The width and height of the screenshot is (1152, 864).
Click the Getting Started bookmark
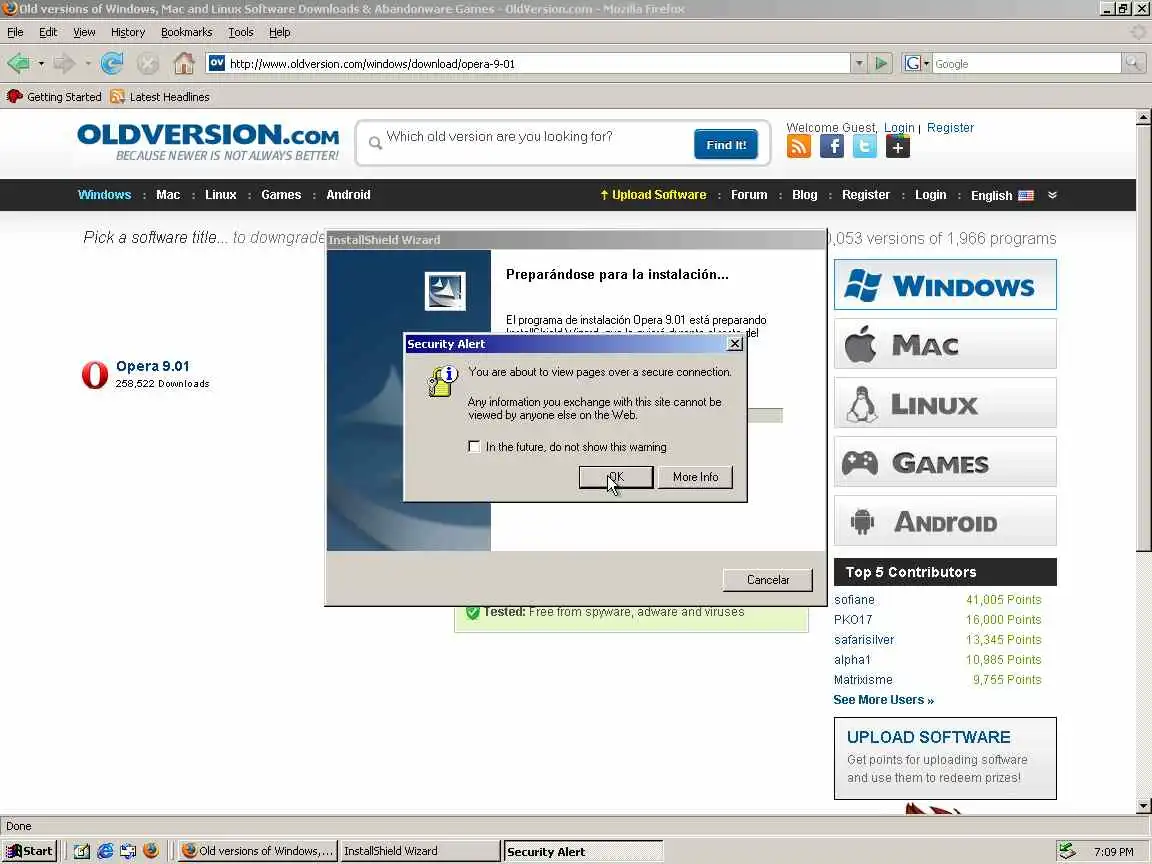click(54, 96)
